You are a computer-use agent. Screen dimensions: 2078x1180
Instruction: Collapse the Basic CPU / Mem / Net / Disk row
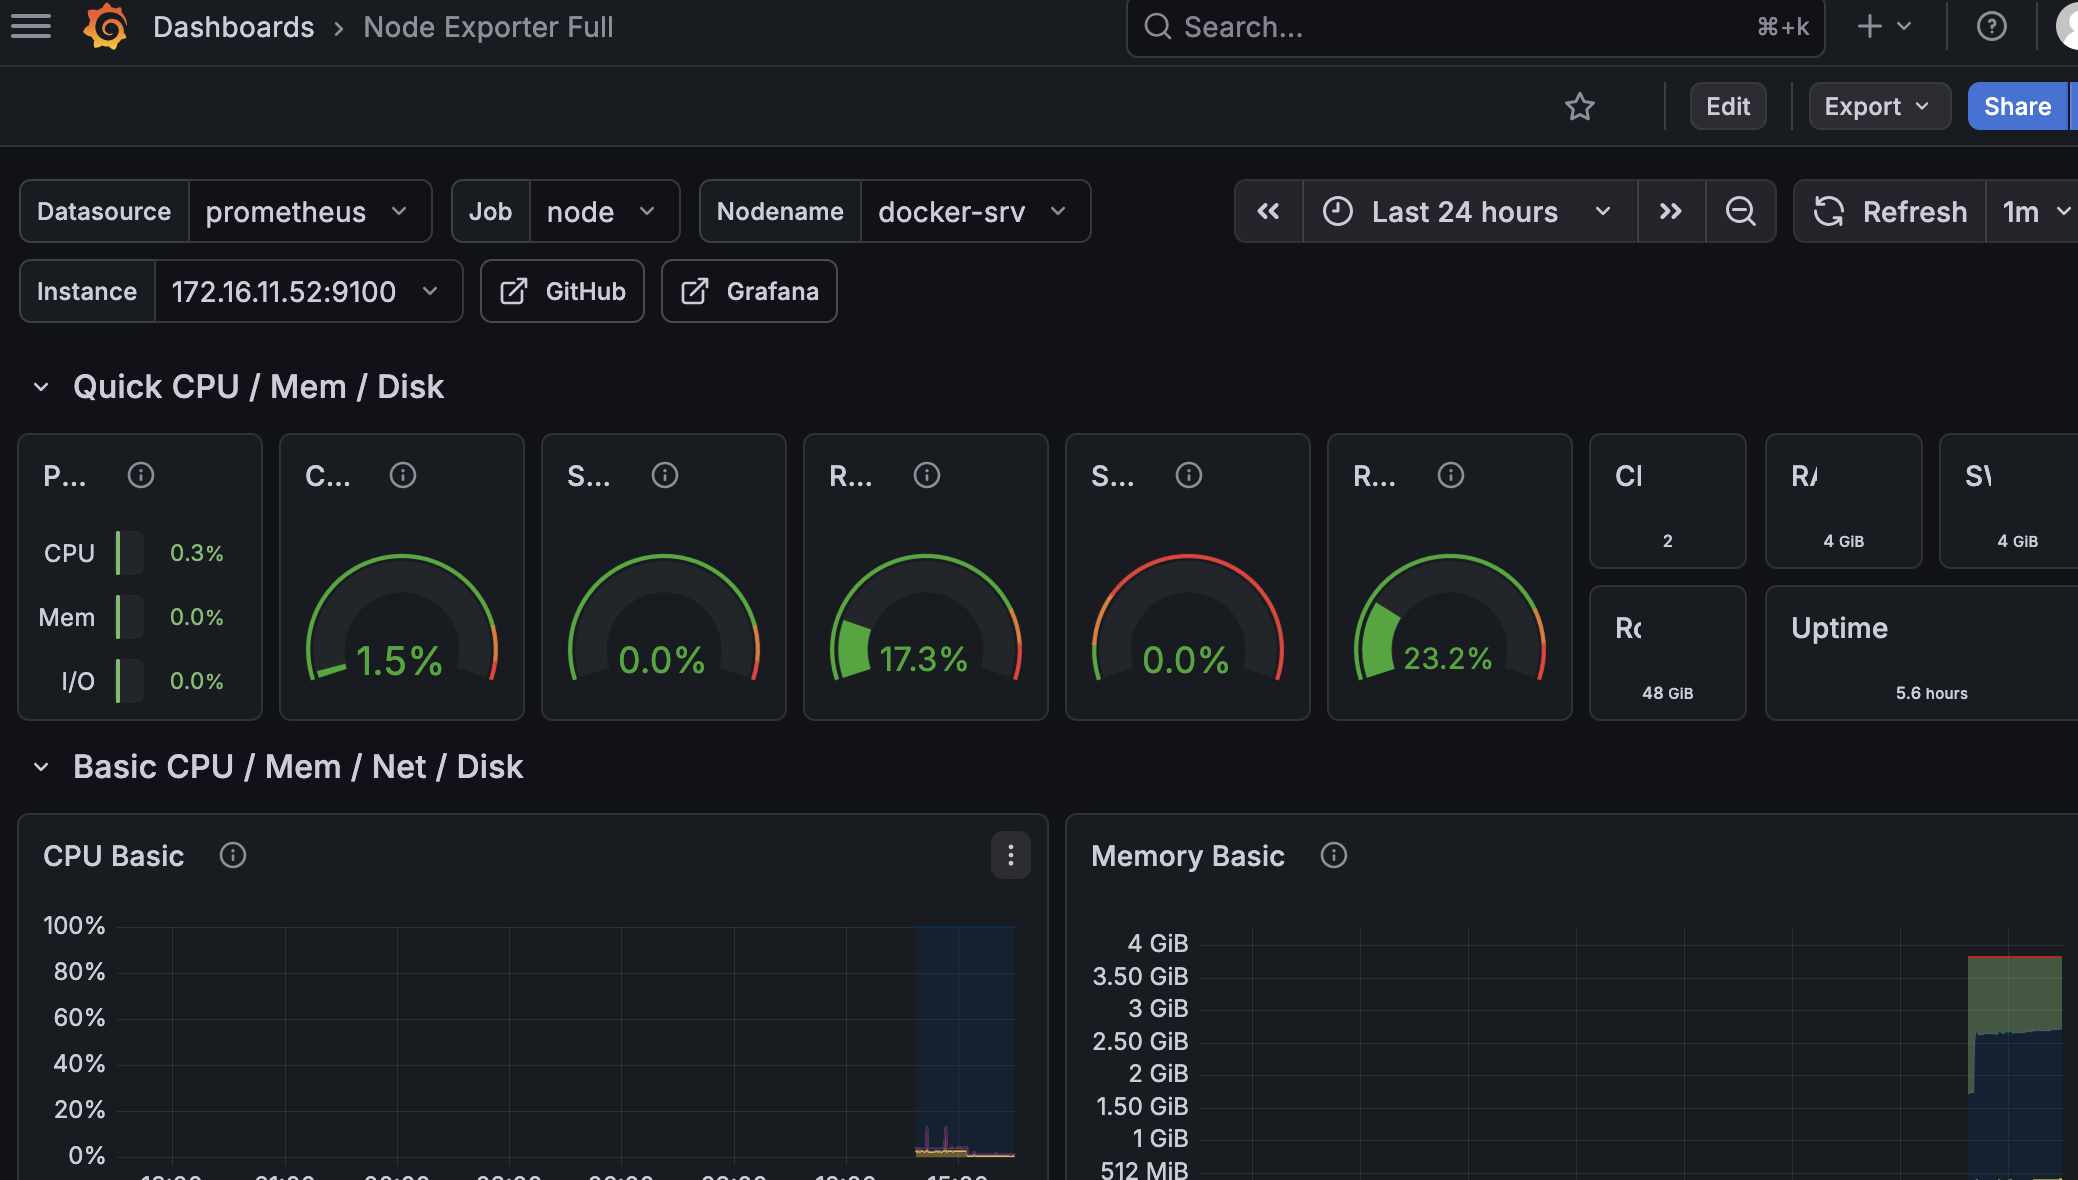(41, 767)
